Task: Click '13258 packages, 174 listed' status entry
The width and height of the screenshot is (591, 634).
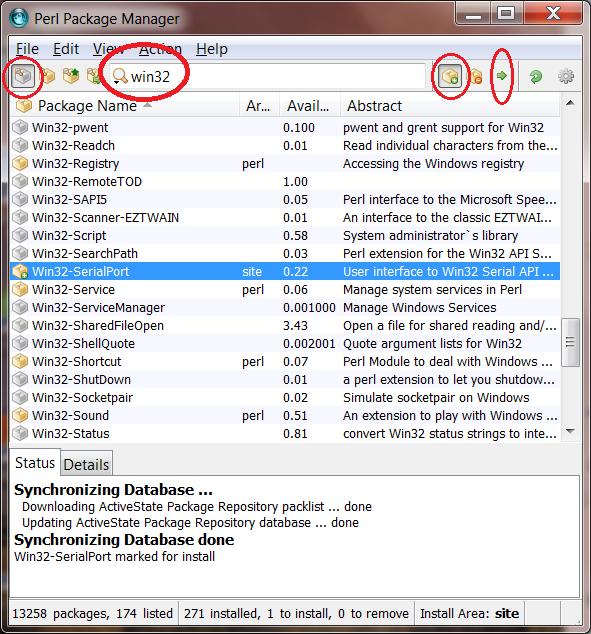Action: (x=93, y=613)
